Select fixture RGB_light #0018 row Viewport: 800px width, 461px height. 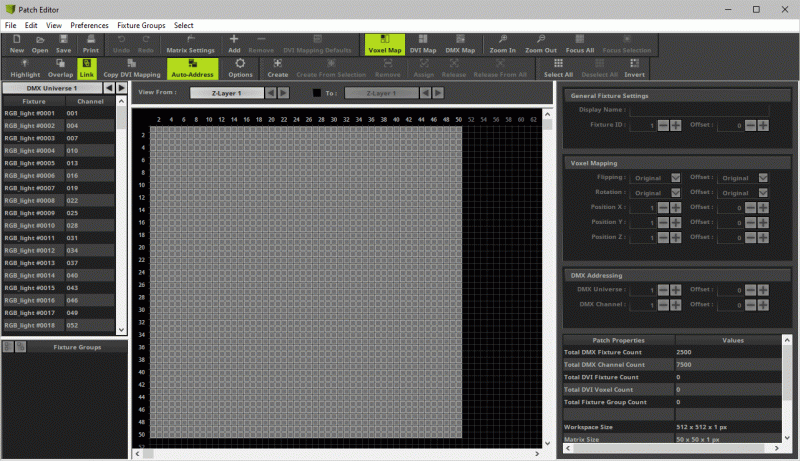click(59, 325)
